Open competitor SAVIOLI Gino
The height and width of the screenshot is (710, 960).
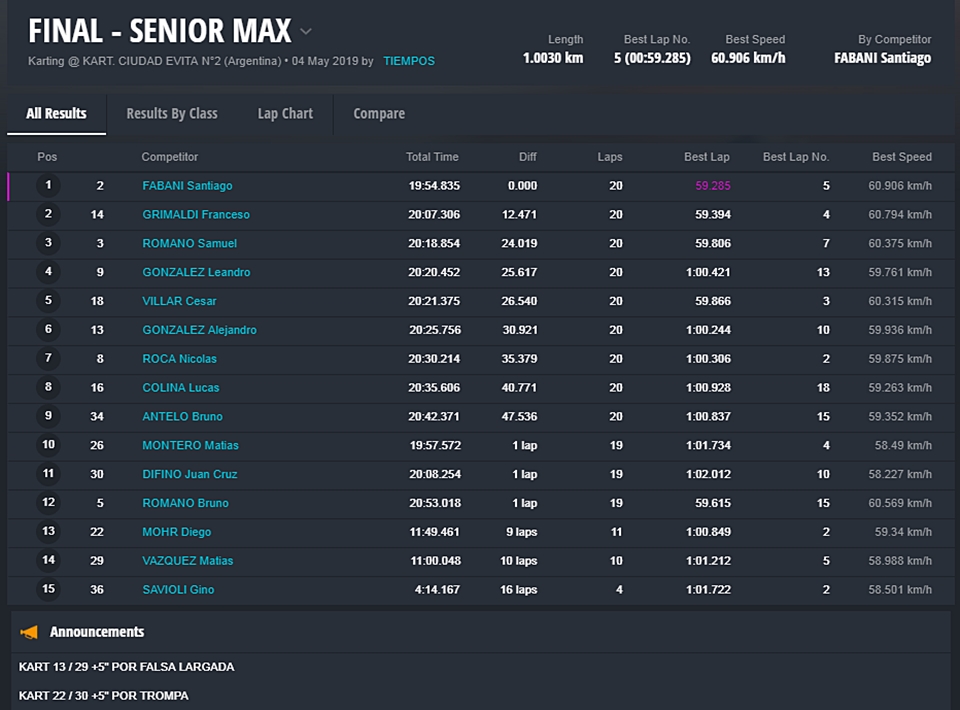tap(178, 590)
